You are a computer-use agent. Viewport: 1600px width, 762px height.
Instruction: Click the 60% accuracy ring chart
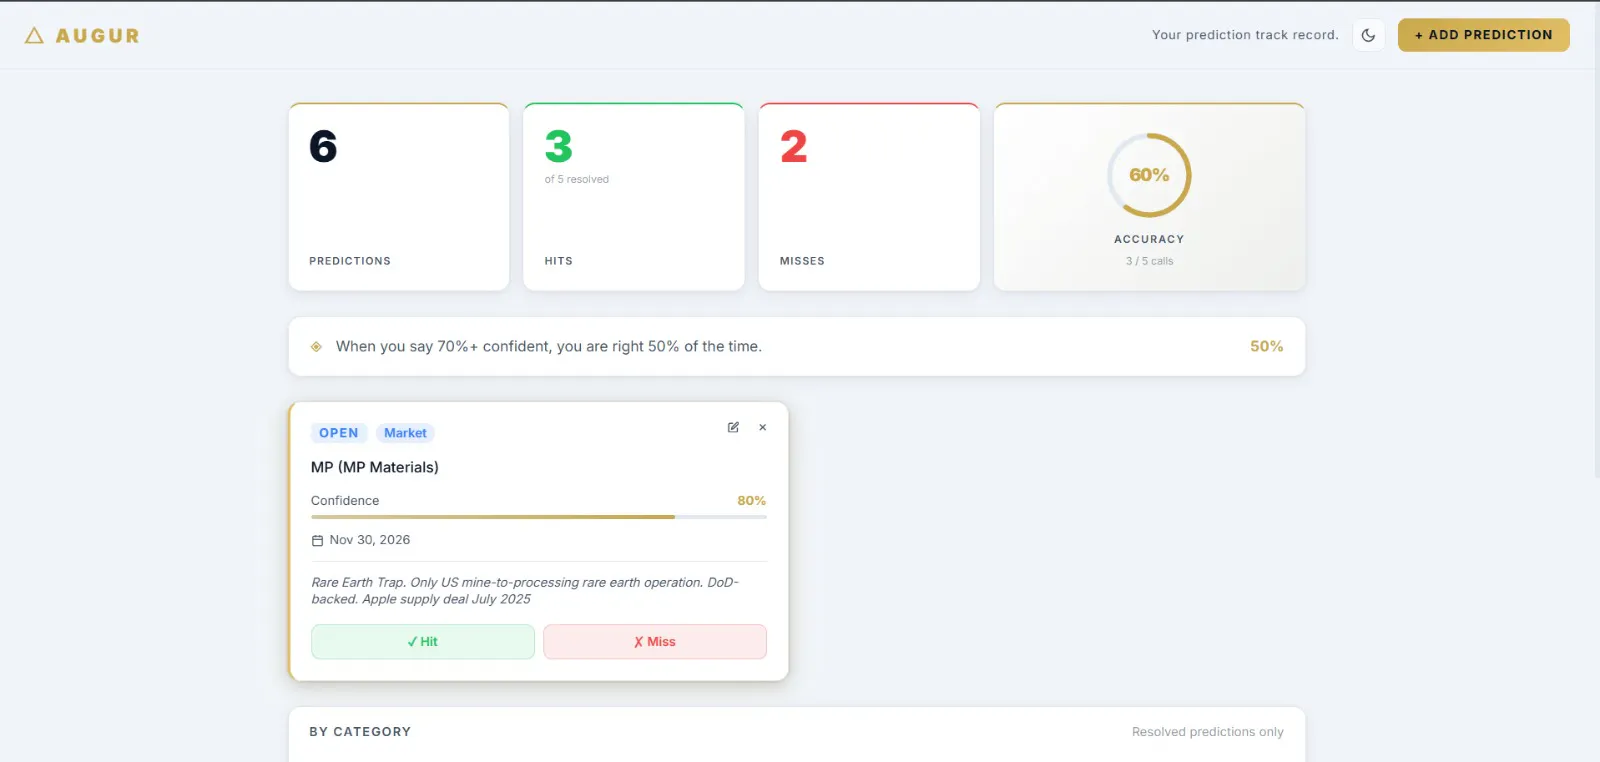coord(1149,175)
